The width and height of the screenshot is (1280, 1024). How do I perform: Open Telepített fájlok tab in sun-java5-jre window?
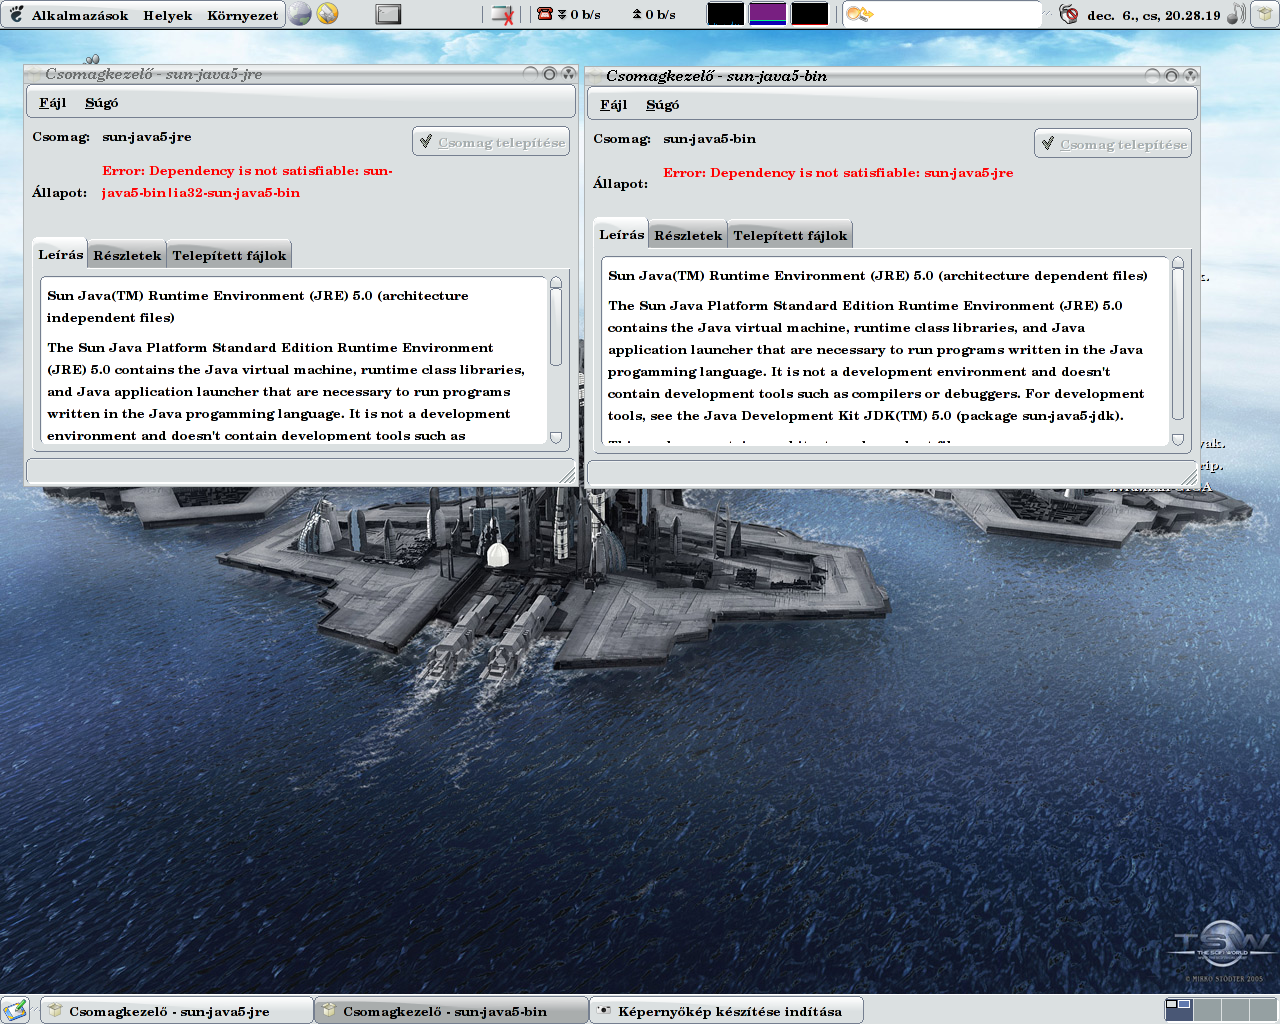[229, 256]
